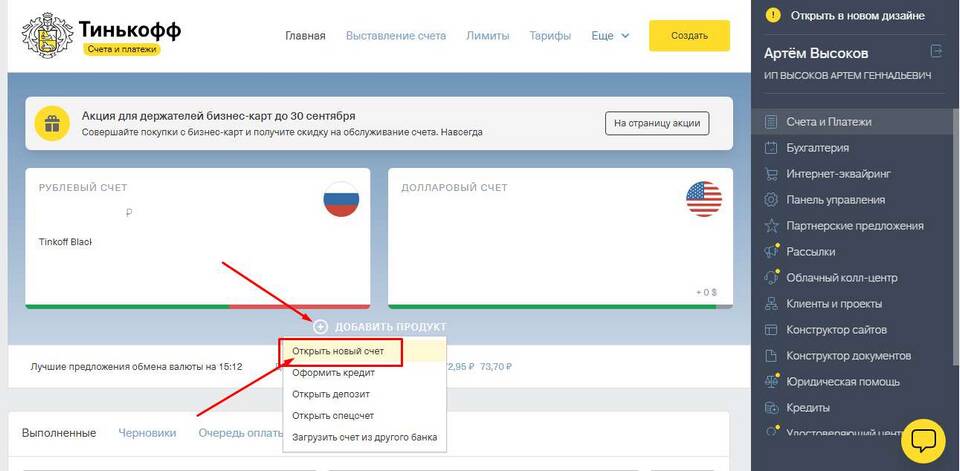
Task: Click the gift icon in promo banner
Action: pyautogui.click(x=52, y=123)
